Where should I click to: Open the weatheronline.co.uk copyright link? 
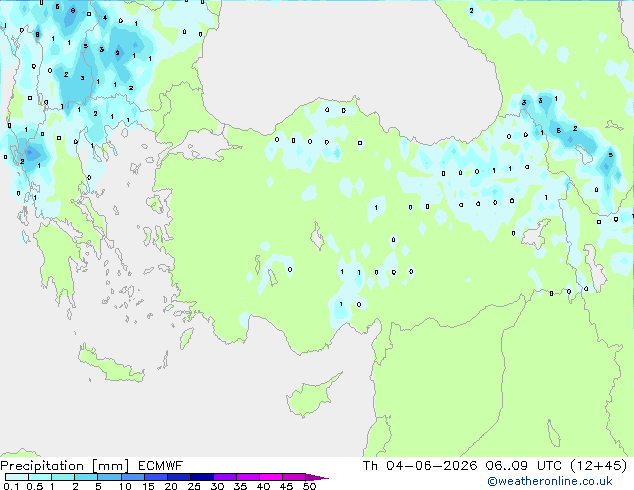(x=549, y=481)
